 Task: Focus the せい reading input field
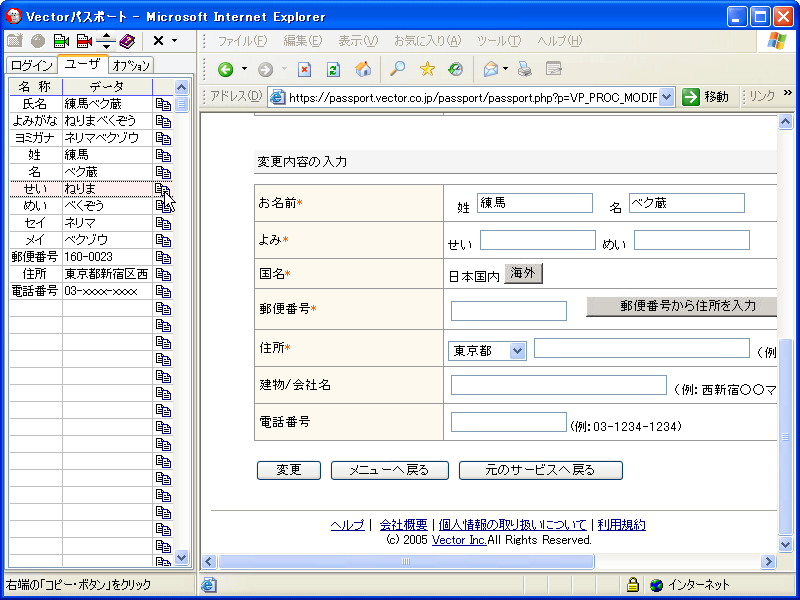538,240
